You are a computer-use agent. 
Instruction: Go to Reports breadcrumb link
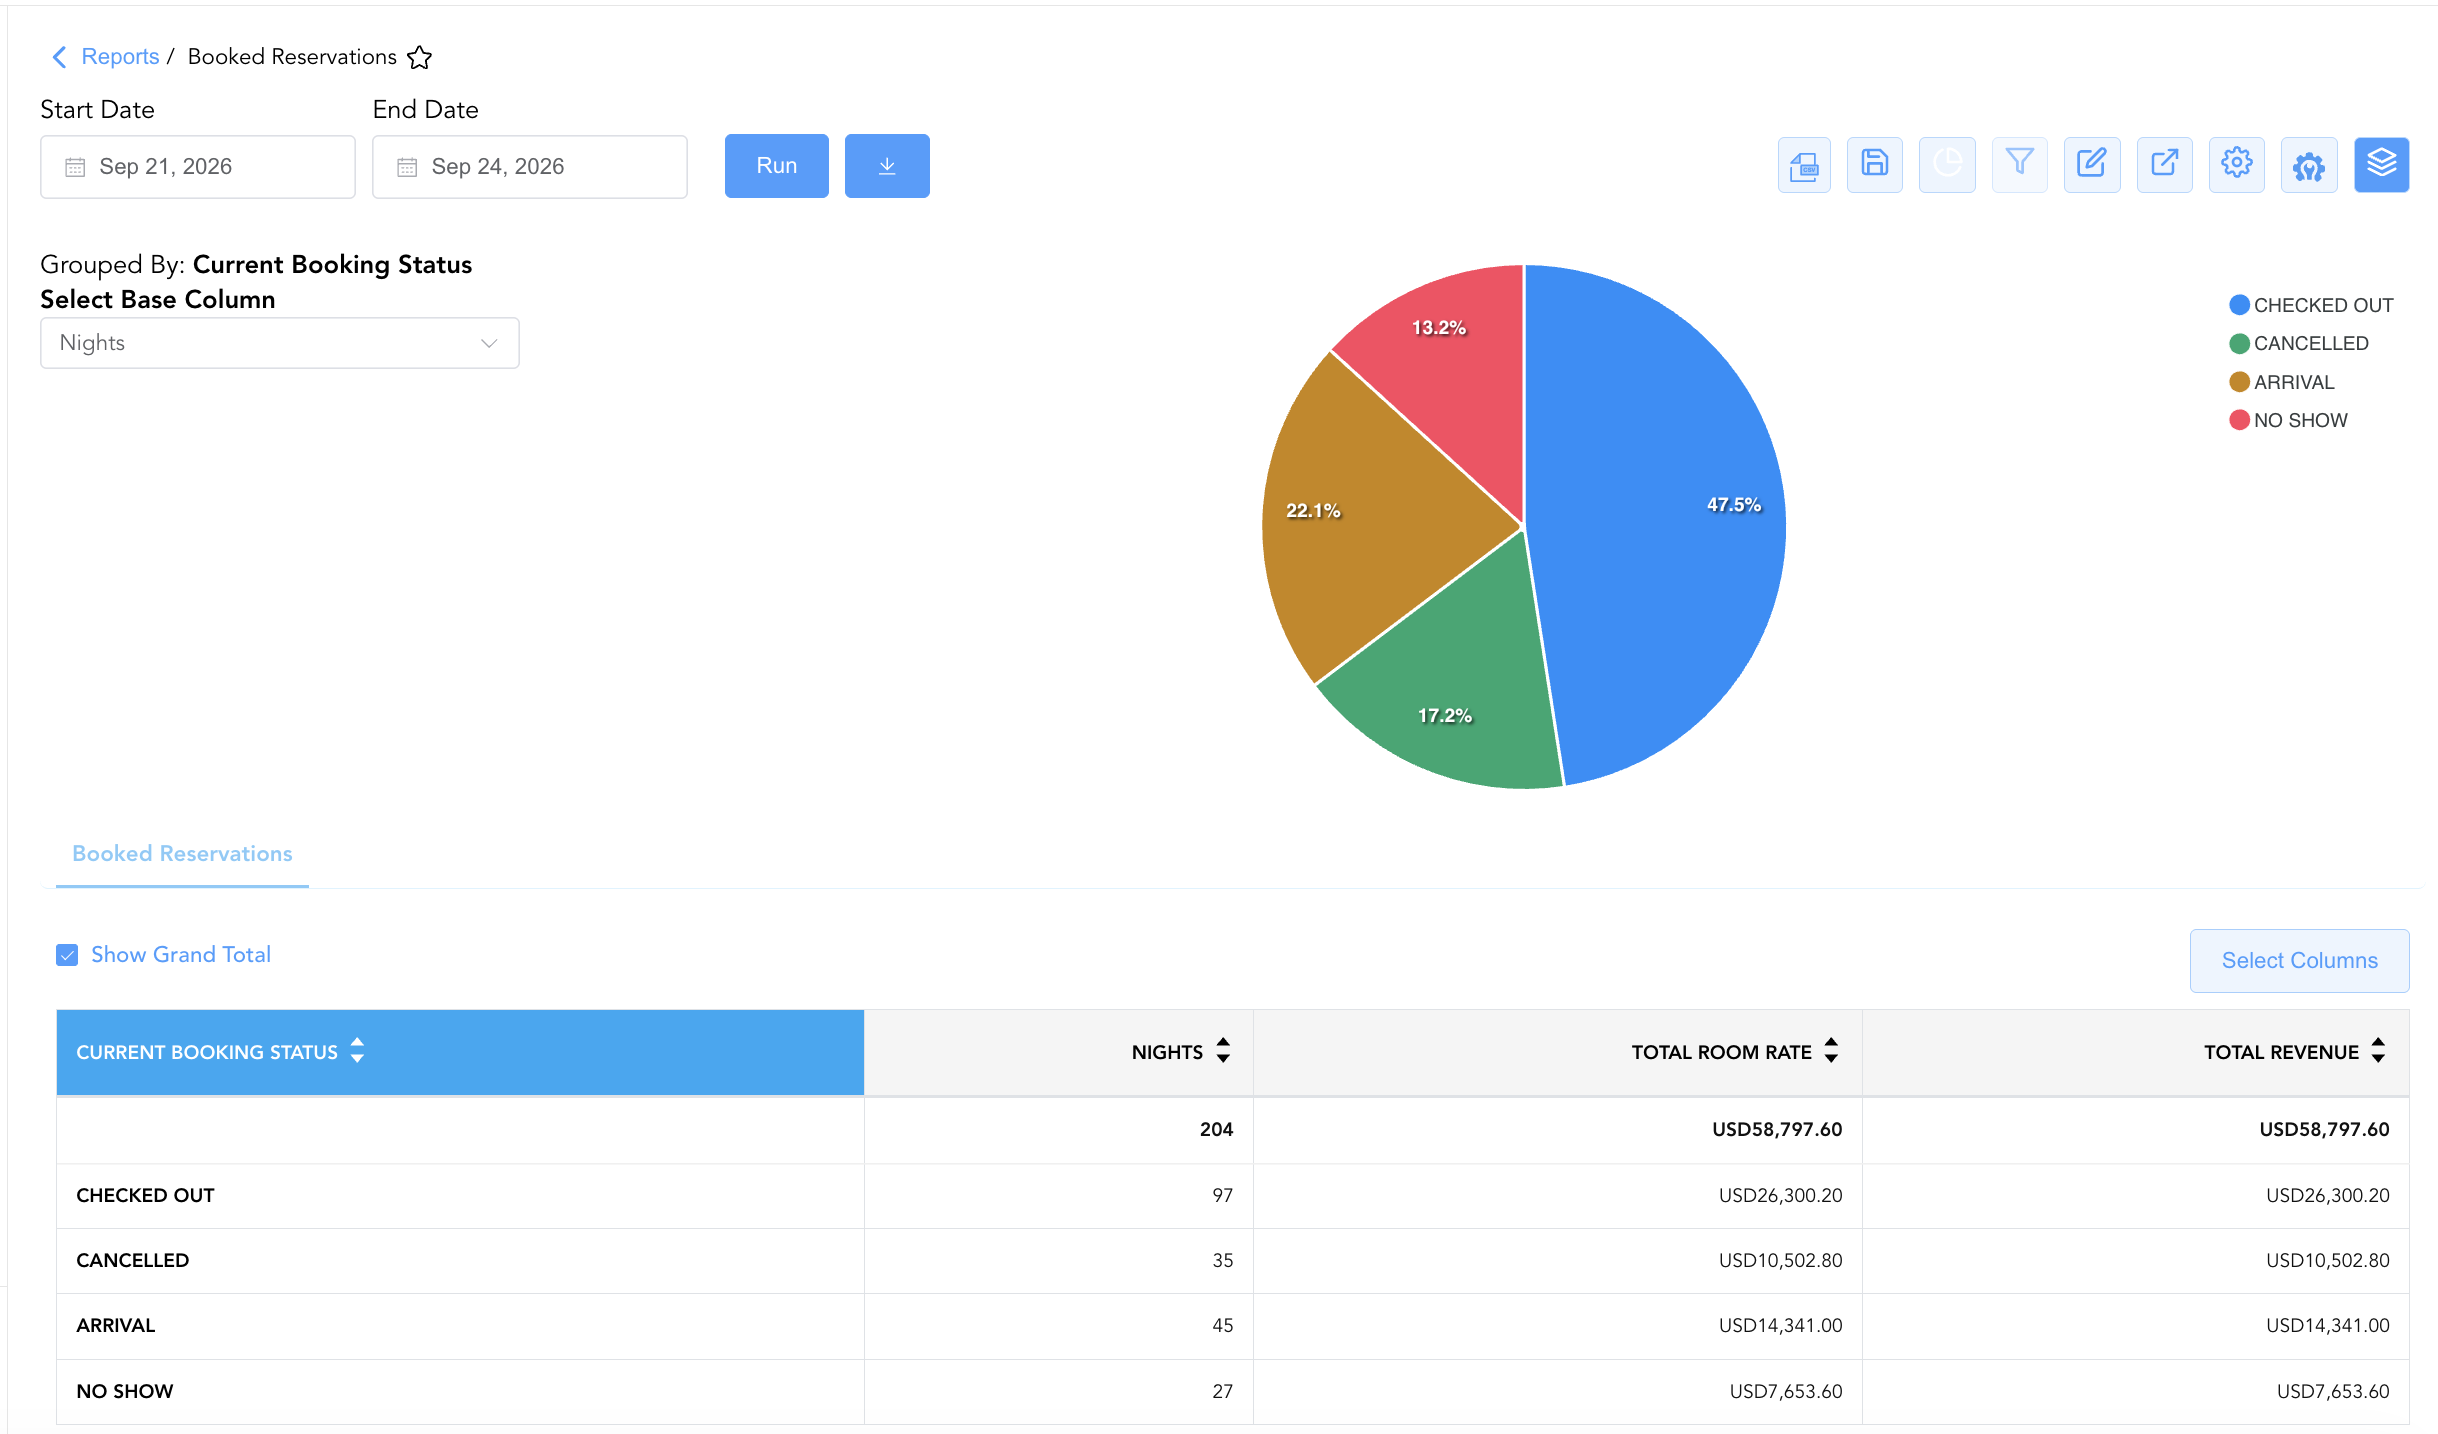click(x=120, y=57)
